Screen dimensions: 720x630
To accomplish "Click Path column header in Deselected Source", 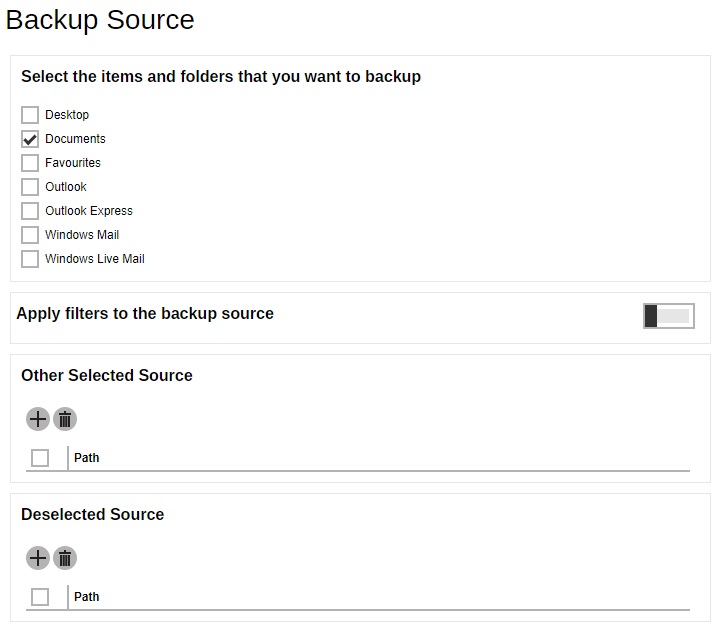I will pyautogui.click(x=86, y=597).
